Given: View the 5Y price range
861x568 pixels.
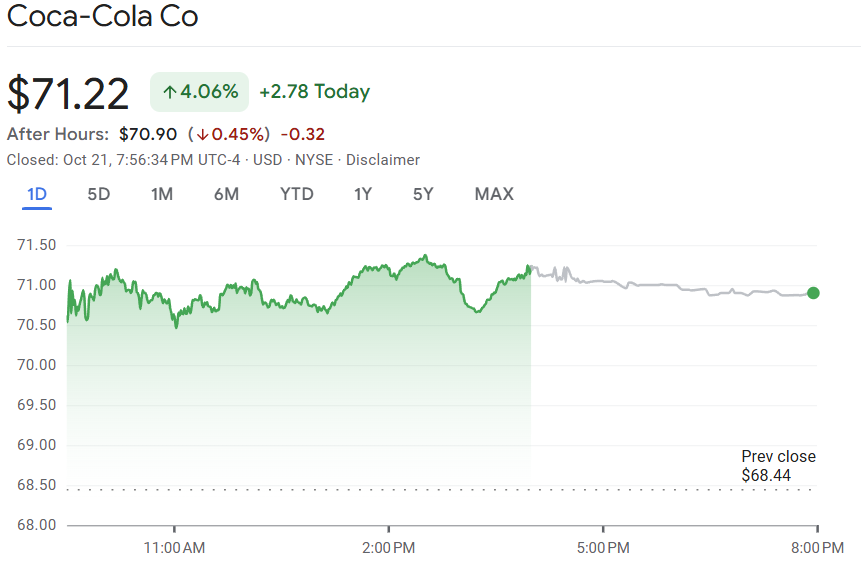Looking at the screenshot, I should [x=423, y=194].
